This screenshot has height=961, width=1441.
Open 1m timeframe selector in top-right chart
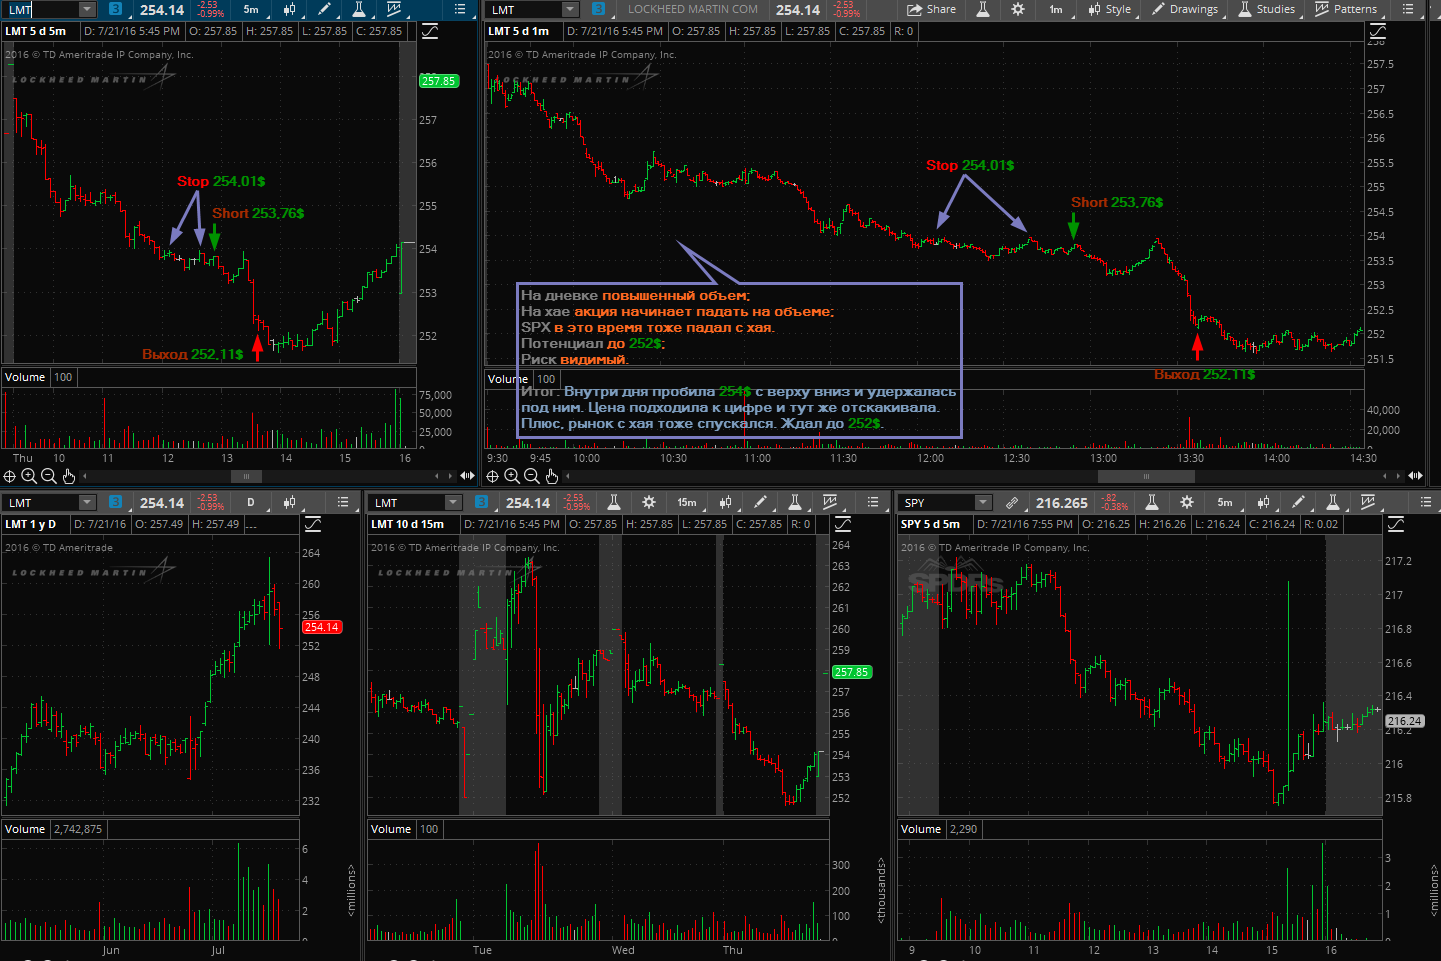coord(1056,9)
